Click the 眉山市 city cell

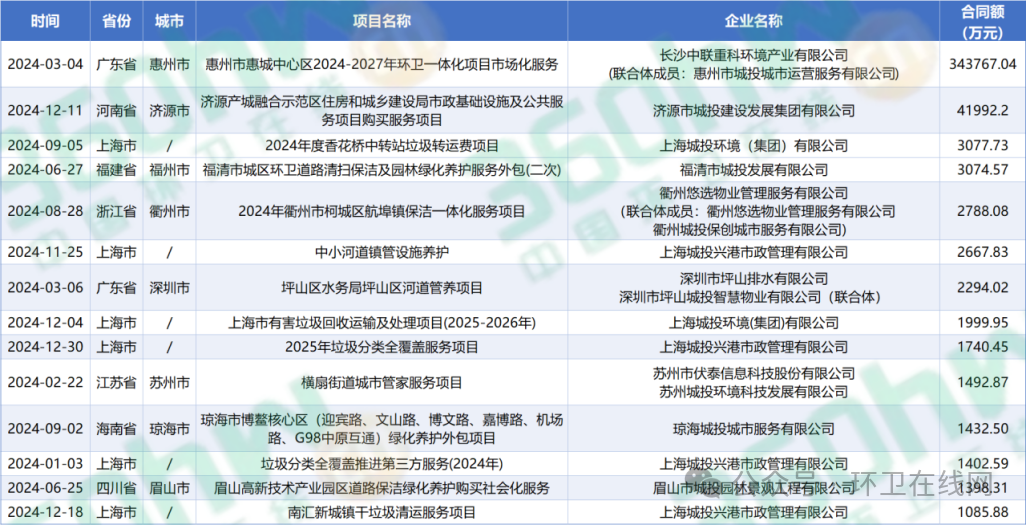169,488
